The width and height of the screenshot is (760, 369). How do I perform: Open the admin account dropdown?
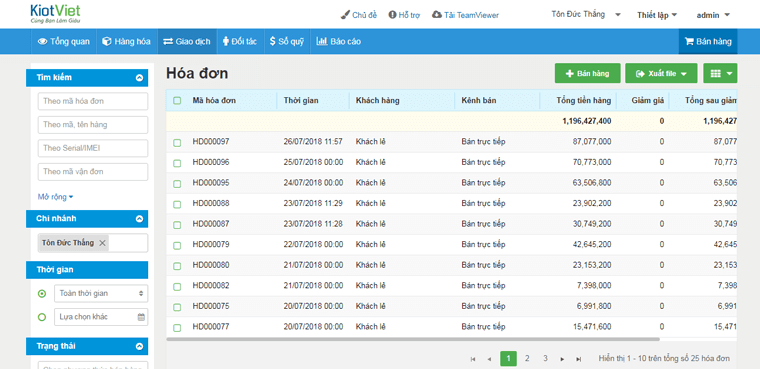pos(713,15)
